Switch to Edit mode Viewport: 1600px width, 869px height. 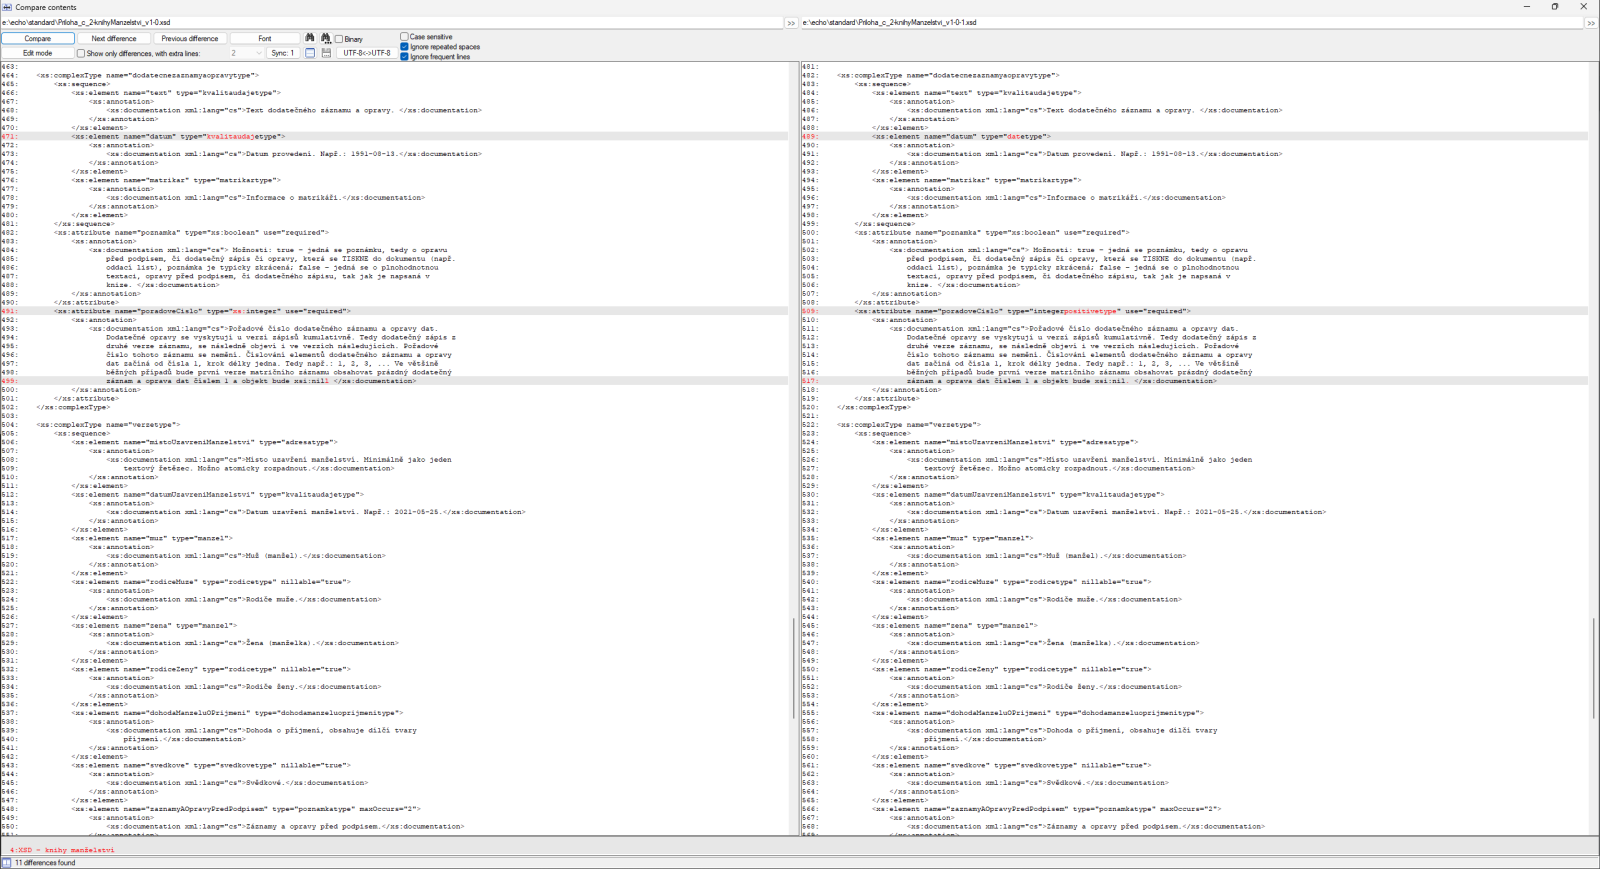coord(38,53)
